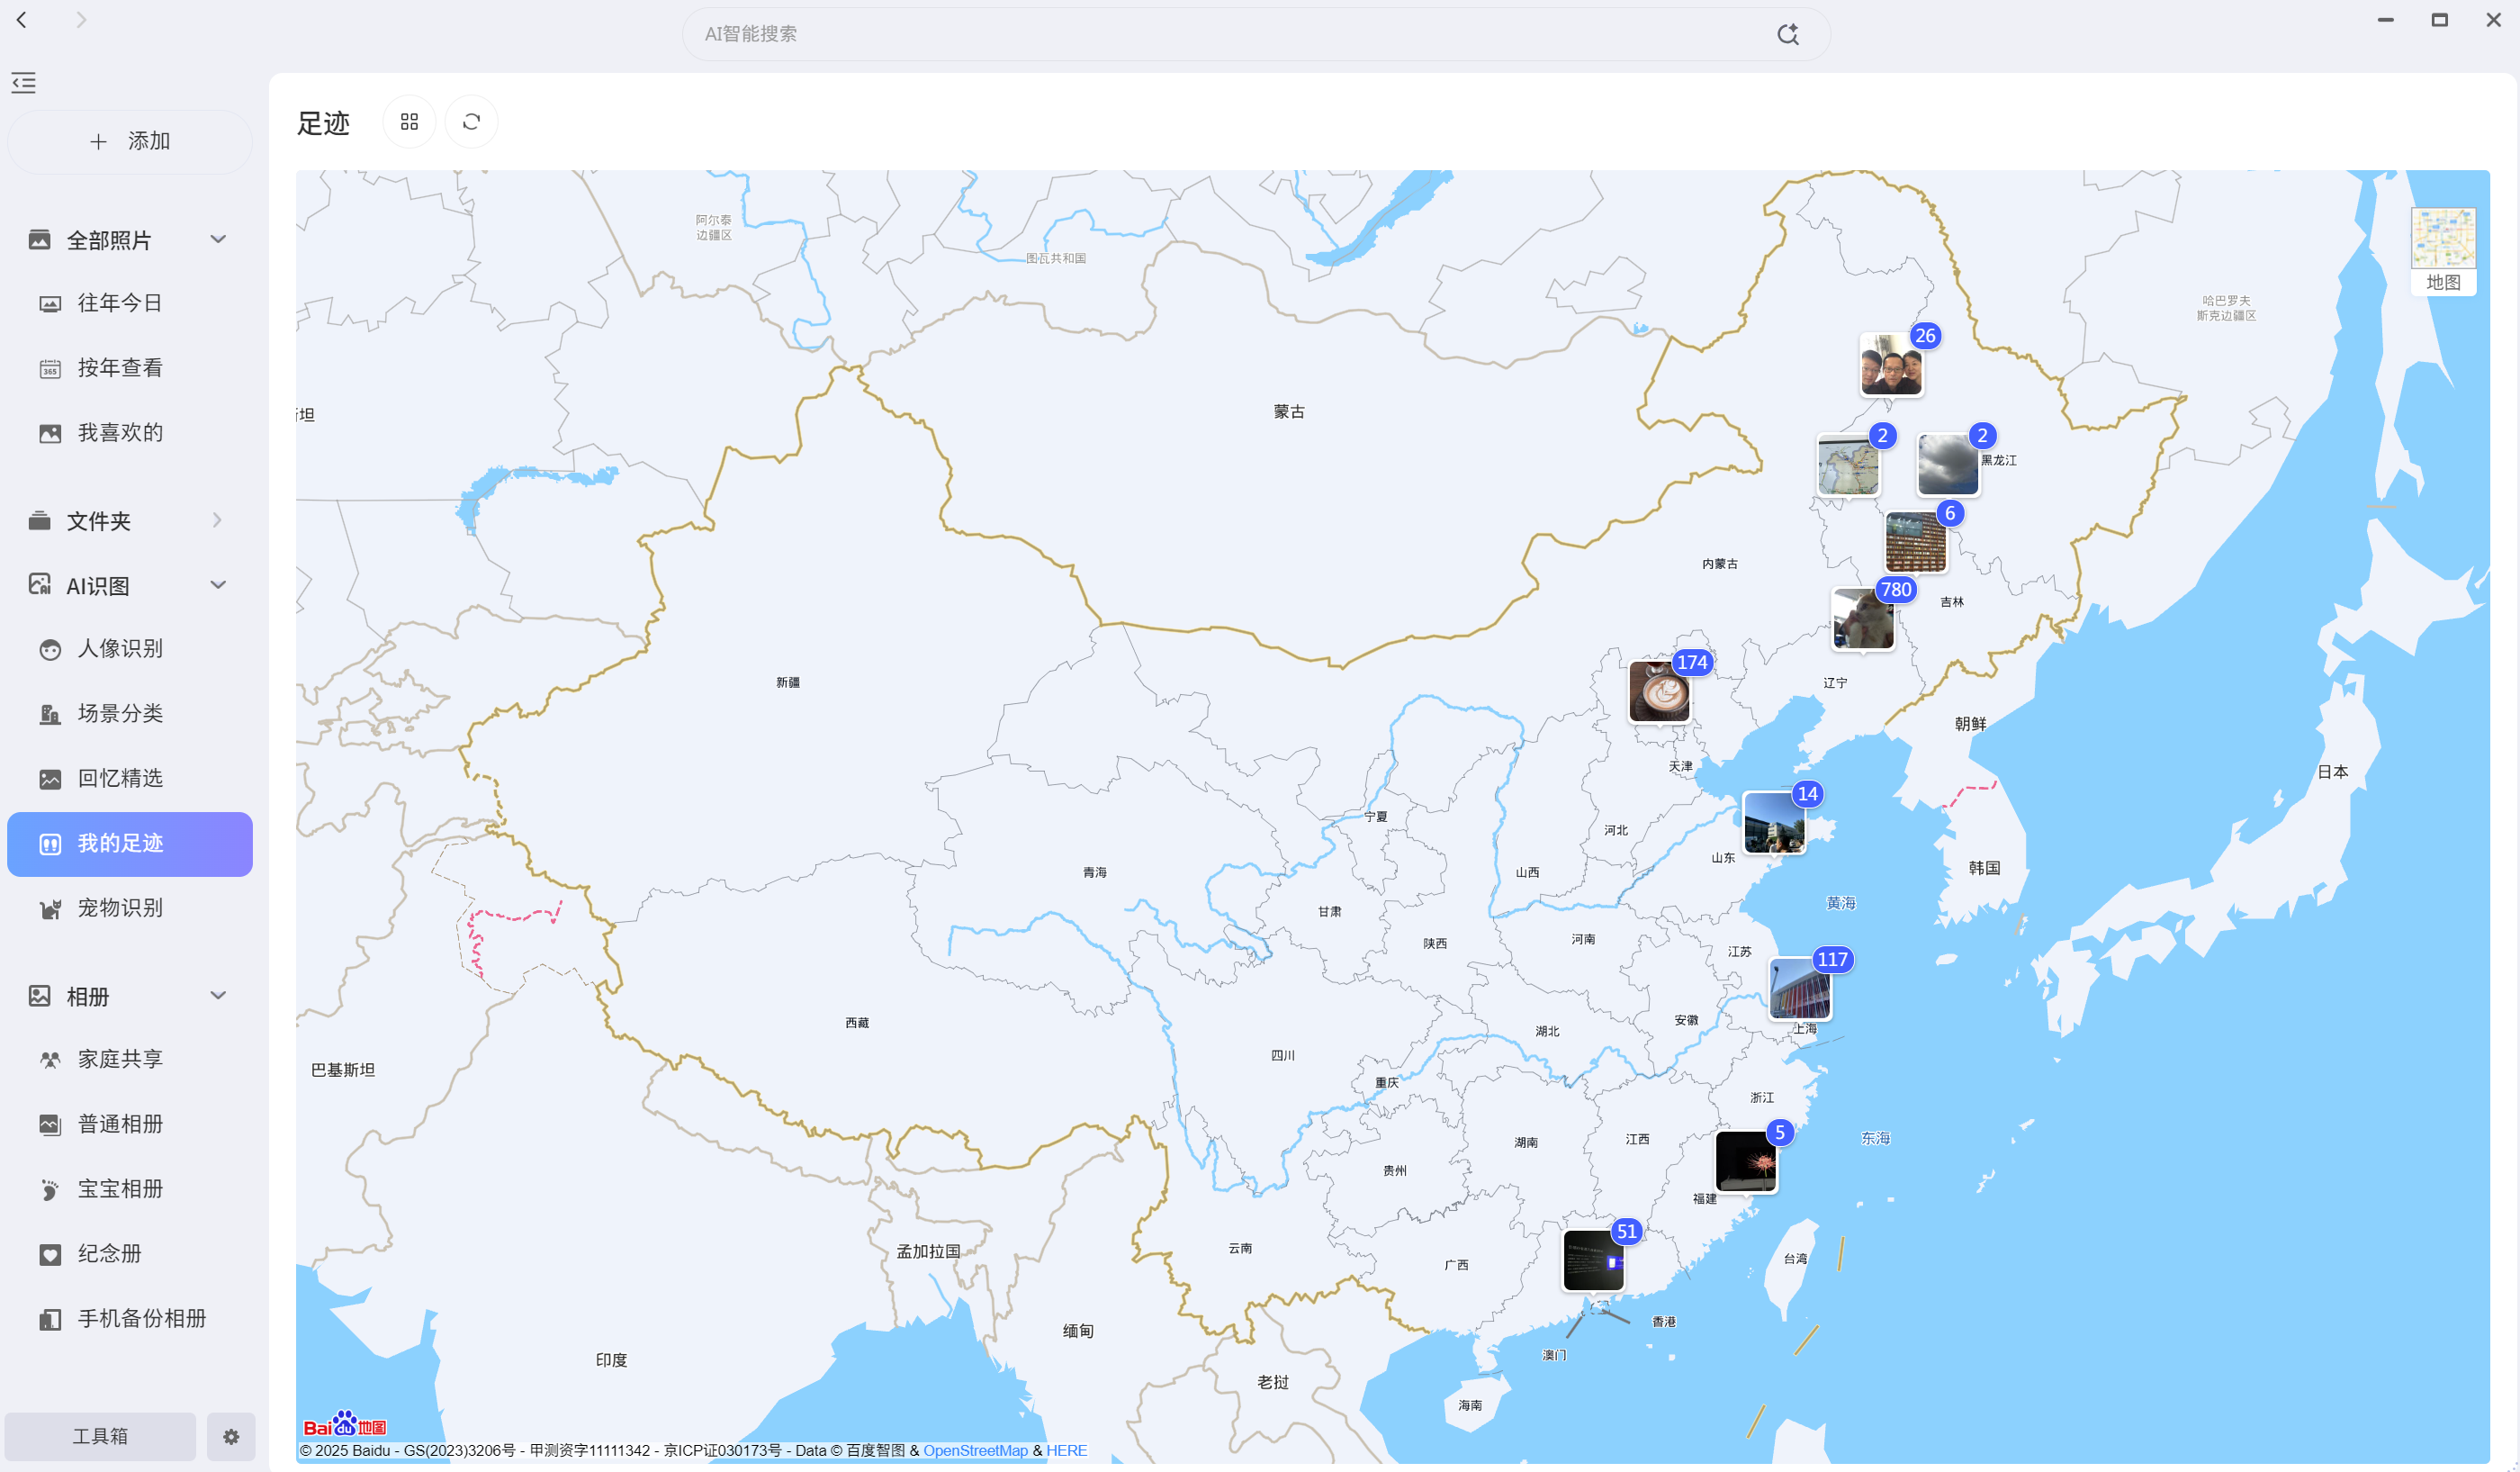Image resolution: width=2520 pixels, height=1472 pixels.
Task: Open 人像识别 face recognition
Action: pos(120,648)
